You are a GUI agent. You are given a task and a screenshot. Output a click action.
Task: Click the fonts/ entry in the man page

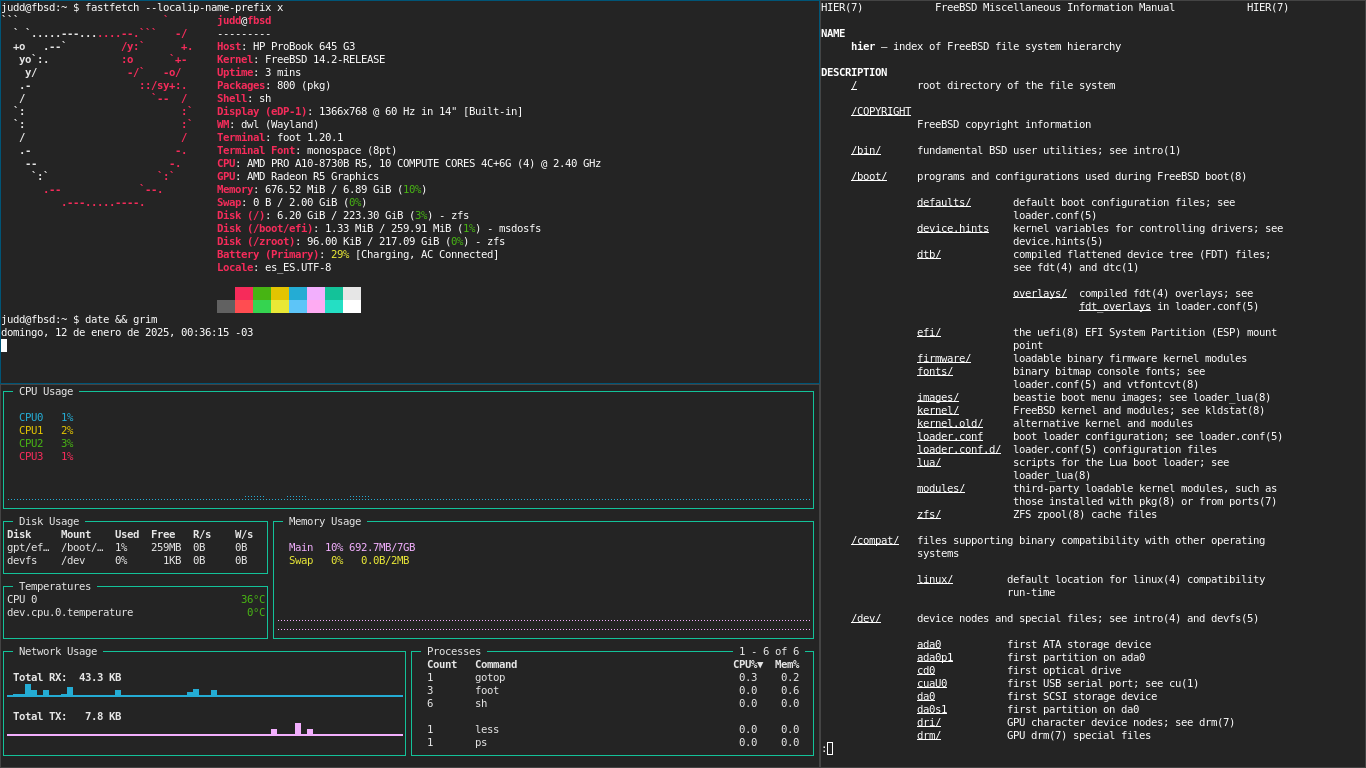click(935, 371)
